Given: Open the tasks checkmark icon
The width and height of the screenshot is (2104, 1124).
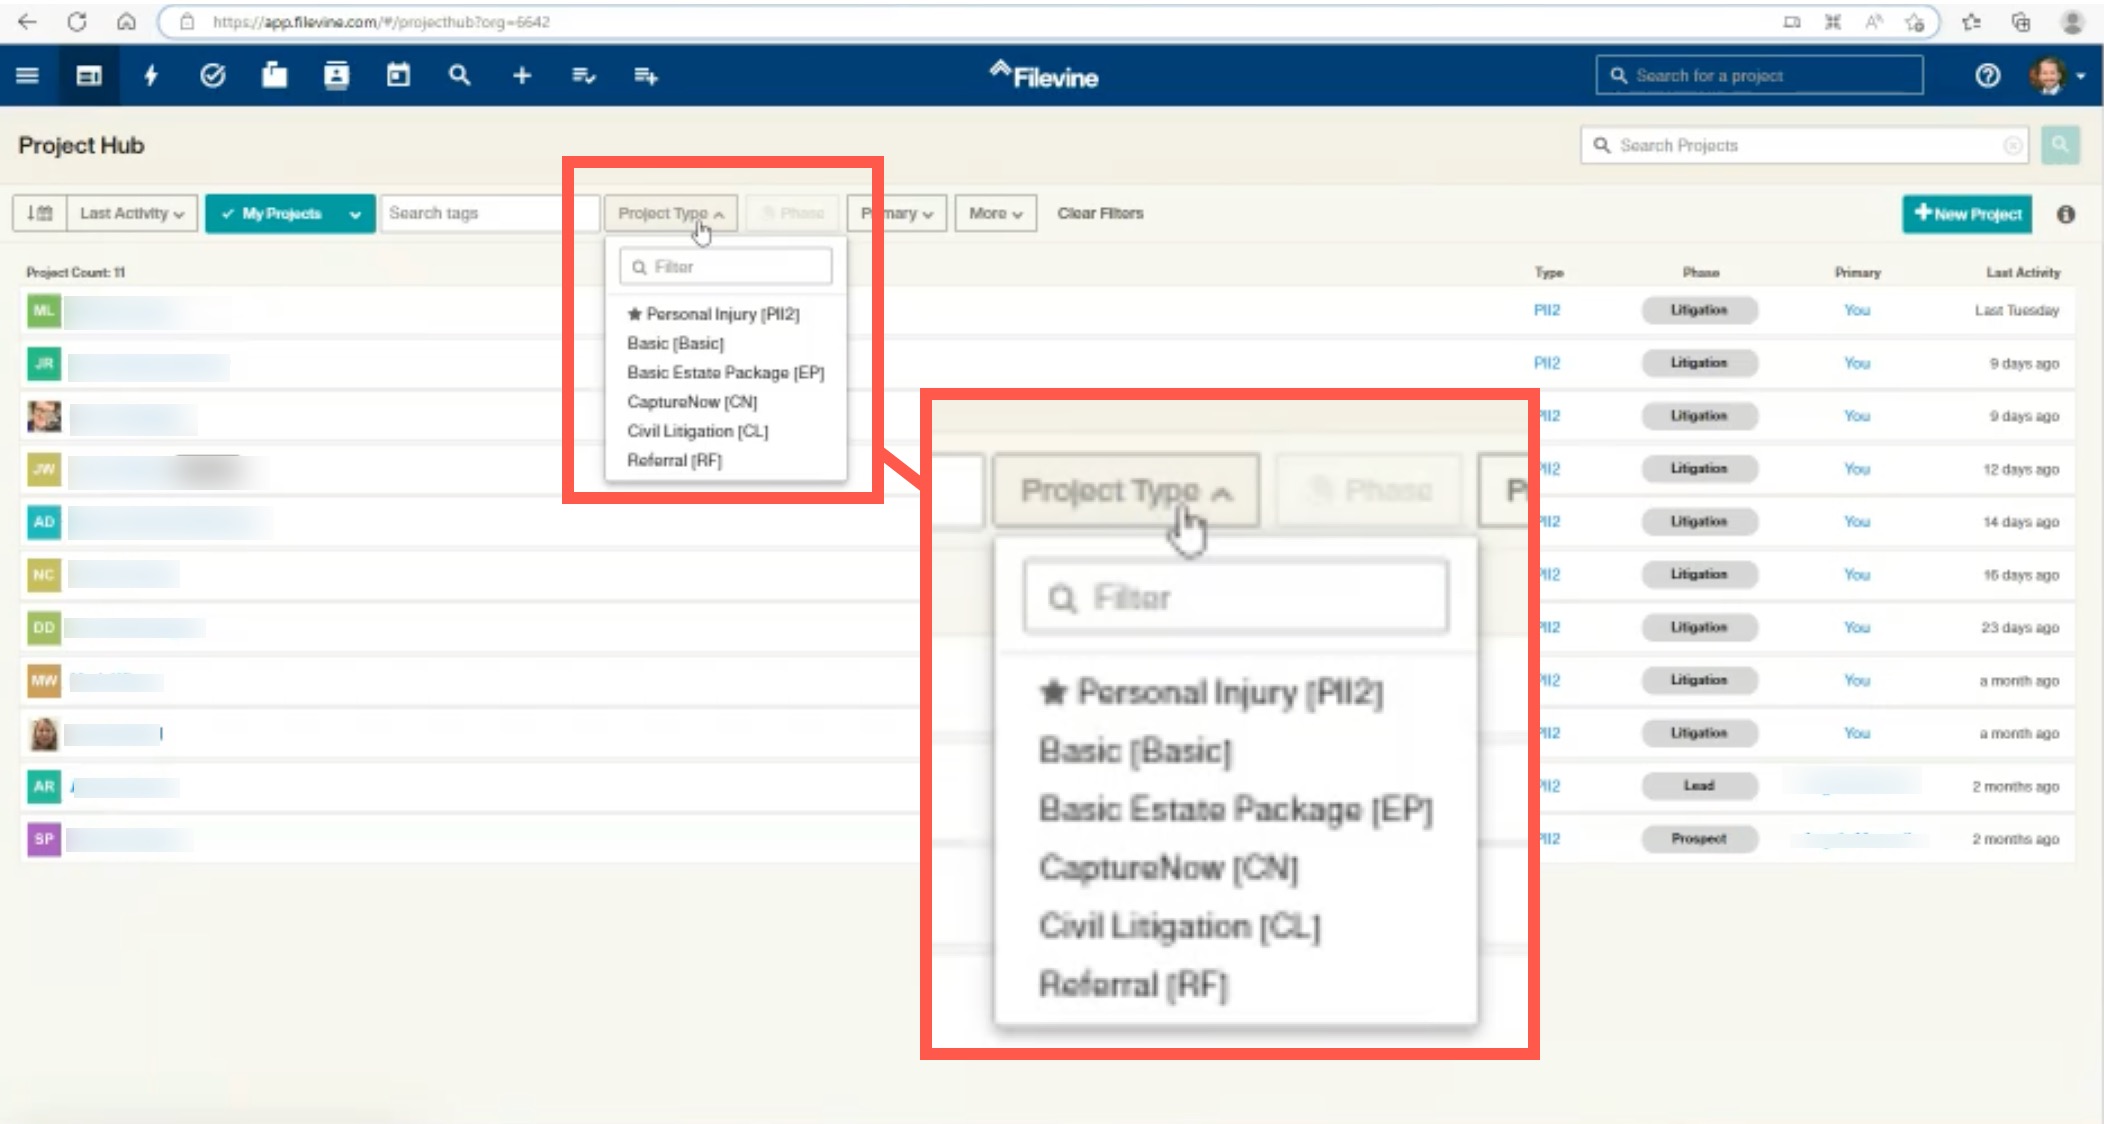Looking at the screenshot, I should click(212, 76).
